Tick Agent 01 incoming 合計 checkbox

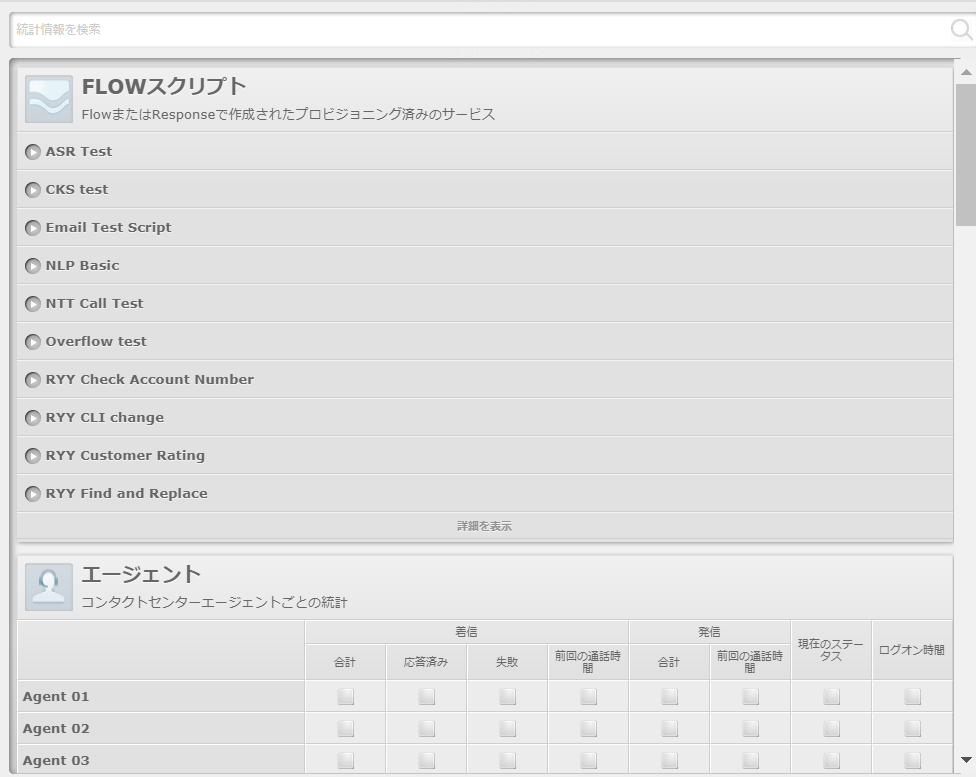345,696
